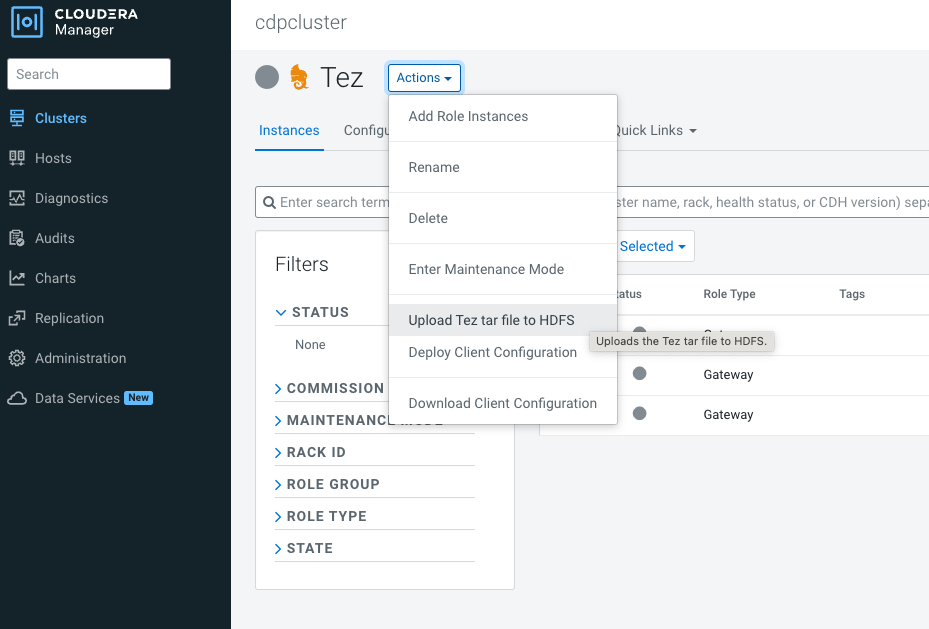Click Gateway in the second table row
Screen dimensions: 929x629
(x=728, y=374)
